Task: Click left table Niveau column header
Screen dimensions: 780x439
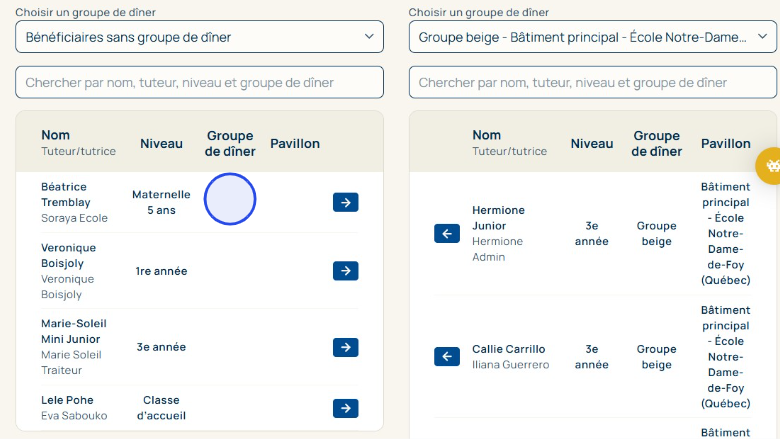Action: [161, 144]
